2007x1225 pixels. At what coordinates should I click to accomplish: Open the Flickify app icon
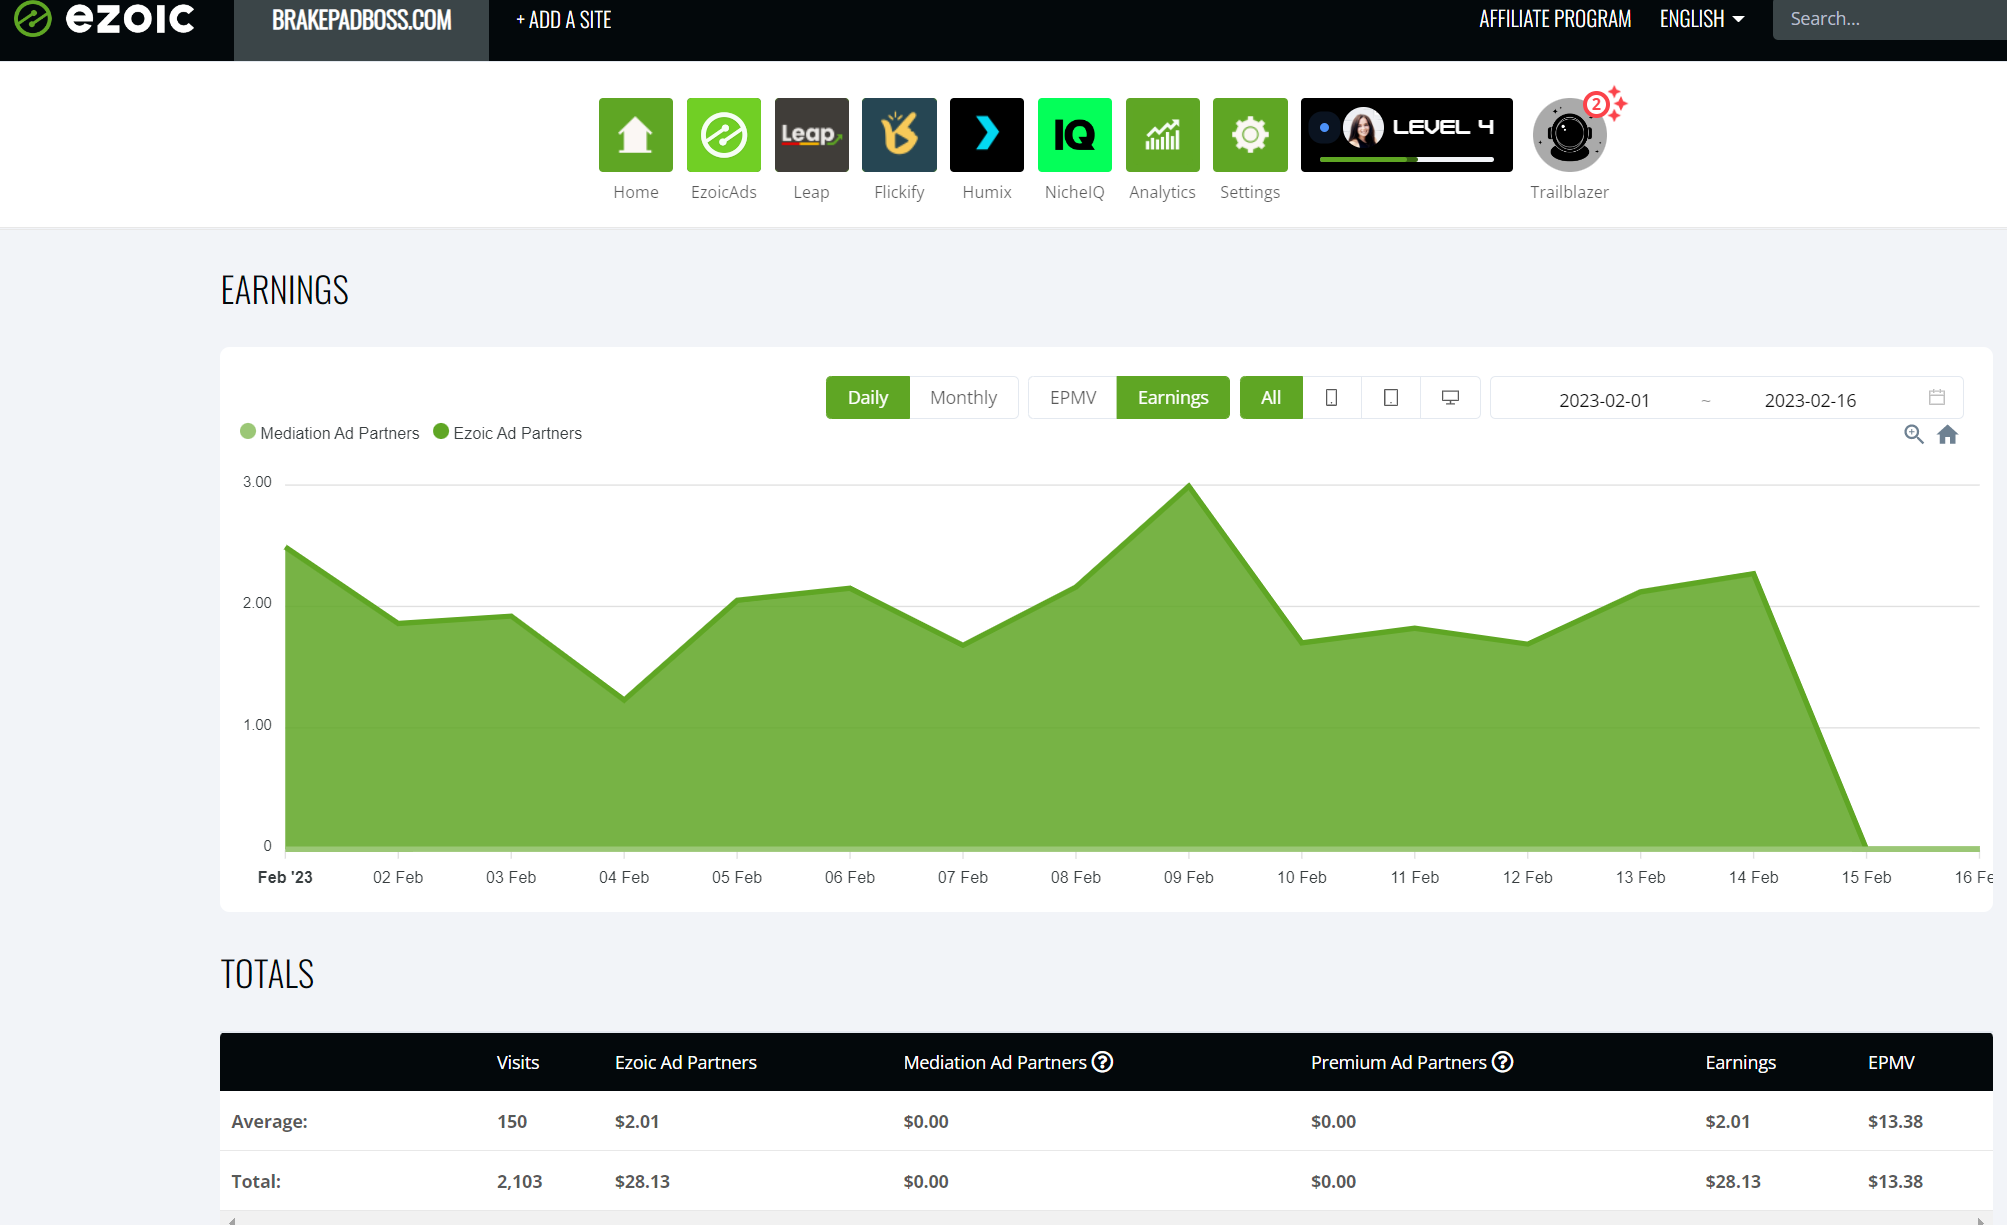click(899, 135)
